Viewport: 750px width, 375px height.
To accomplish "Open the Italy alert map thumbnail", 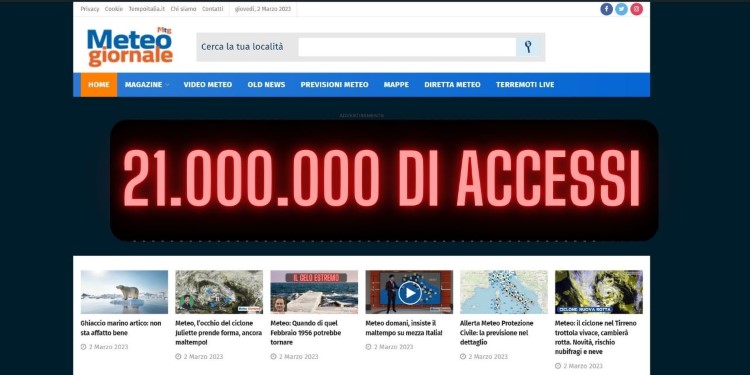I will point(504,292).
